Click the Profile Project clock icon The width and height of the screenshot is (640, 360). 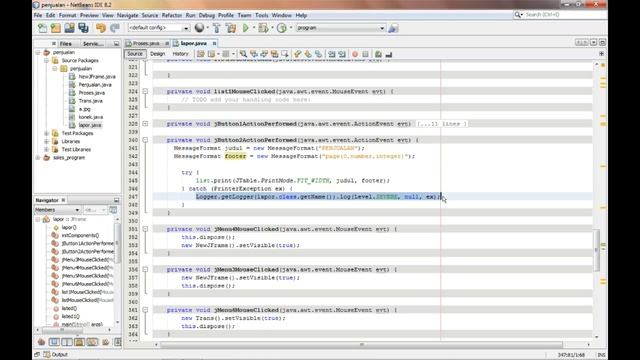(282, 28)
